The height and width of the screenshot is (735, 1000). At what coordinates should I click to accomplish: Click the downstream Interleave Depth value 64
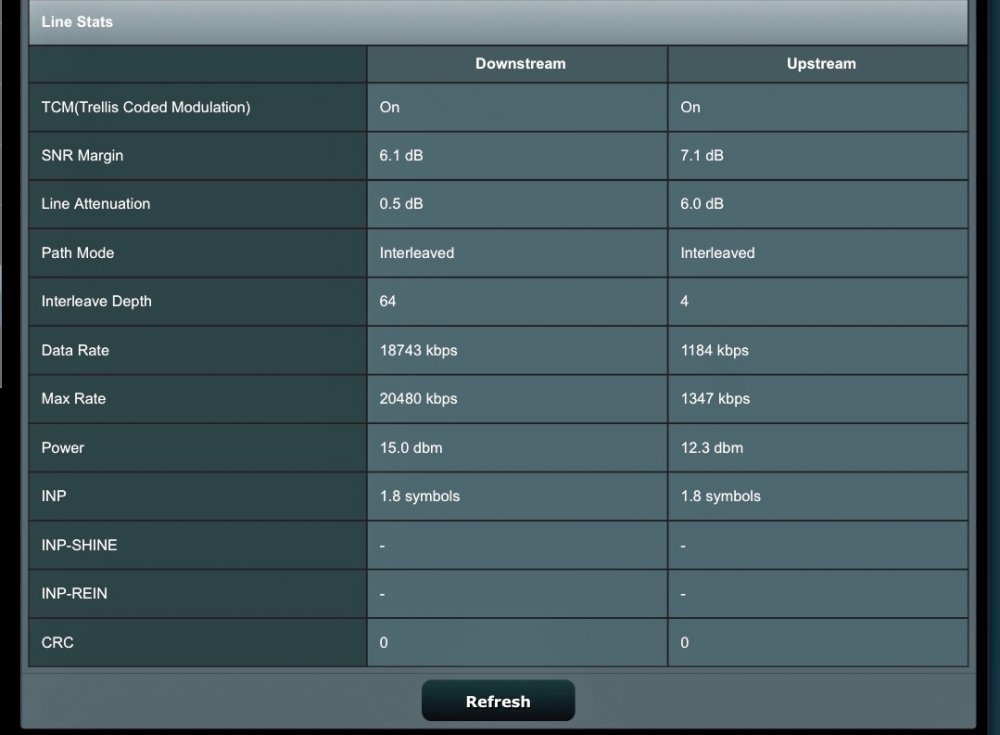click(388, 301)
